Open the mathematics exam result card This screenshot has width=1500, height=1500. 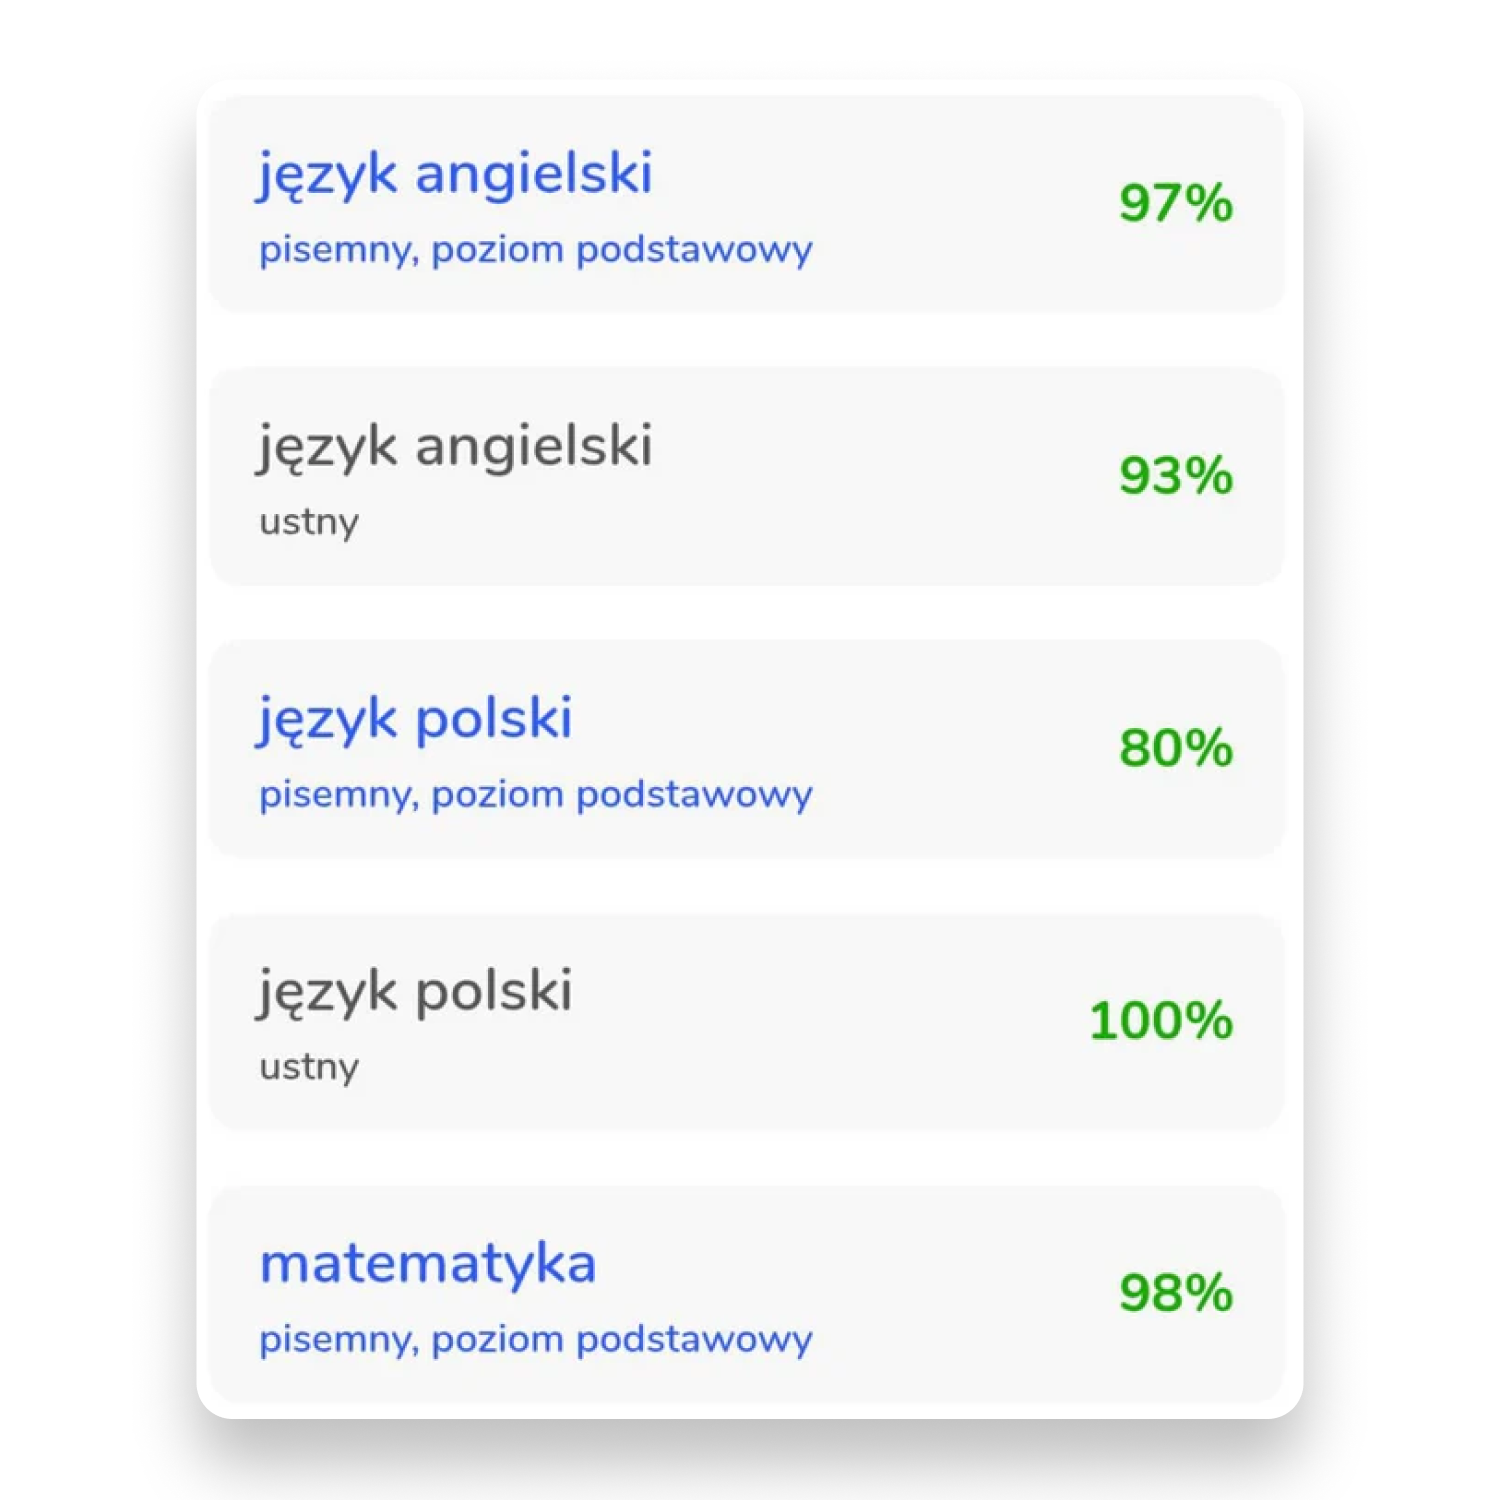747,1295
